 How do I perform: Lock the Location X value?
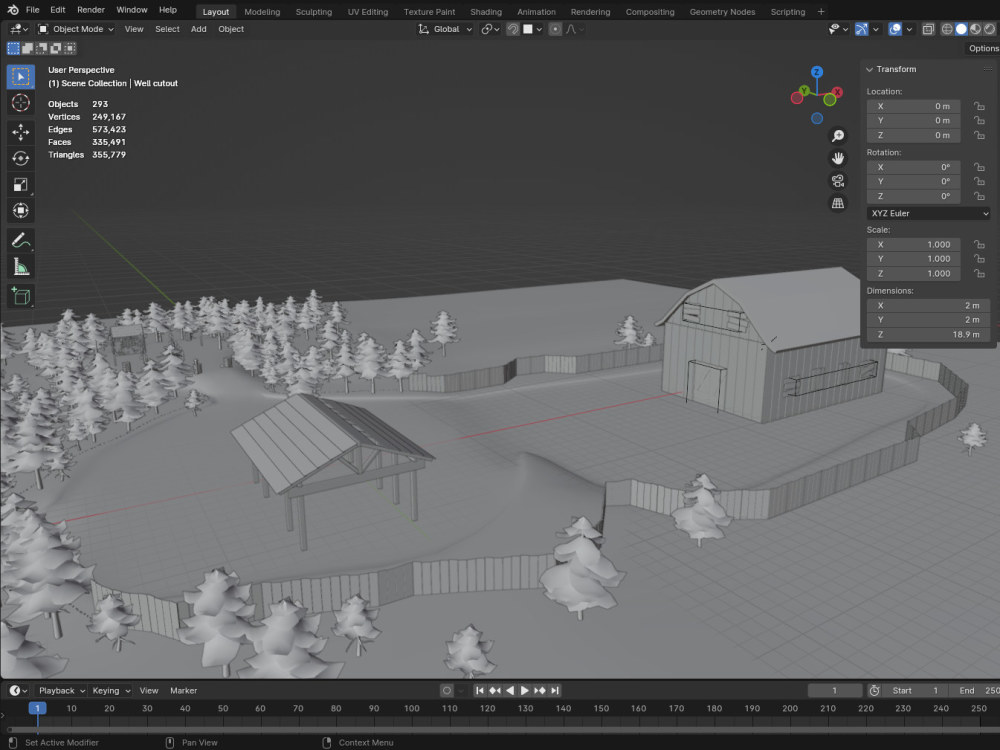coord(979,106)
